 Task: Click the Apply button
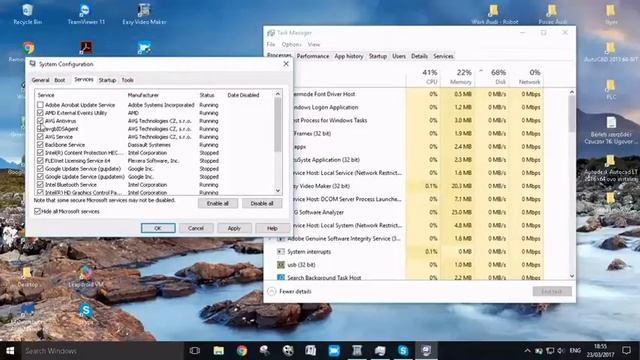[234, 228]
